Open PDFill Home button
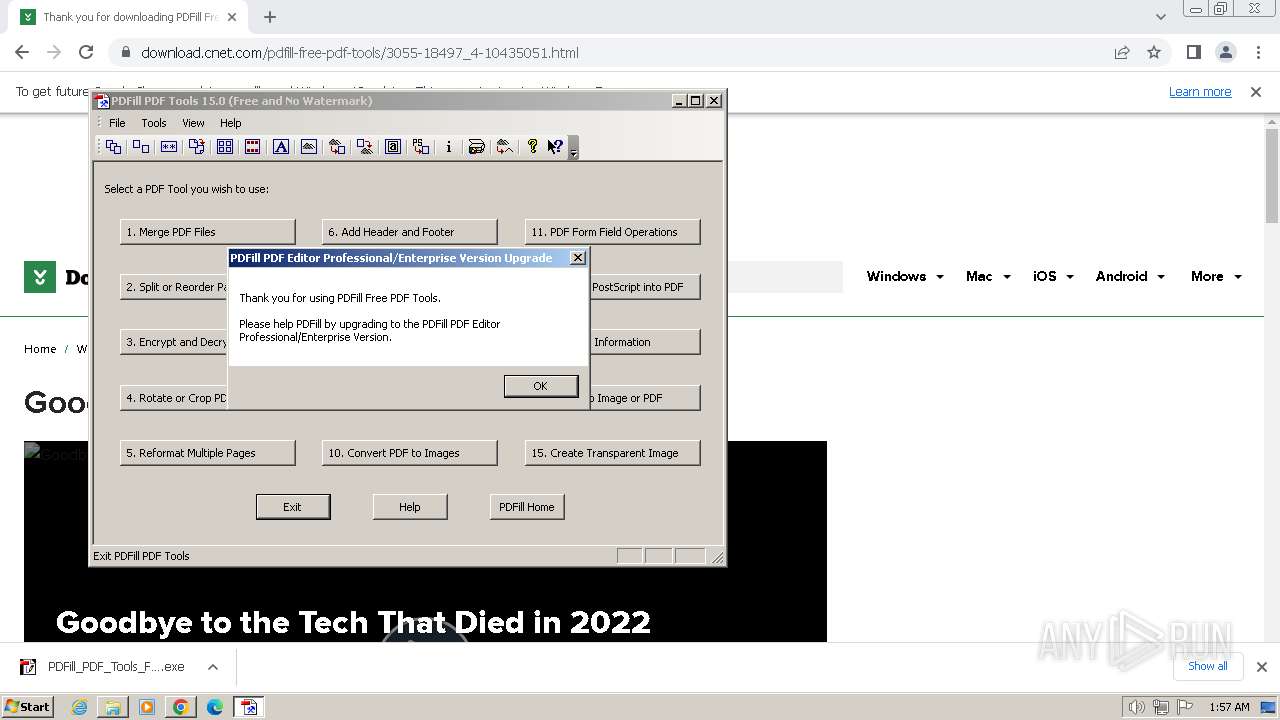This screenshot has height=720, width=1280. (527, 507)
